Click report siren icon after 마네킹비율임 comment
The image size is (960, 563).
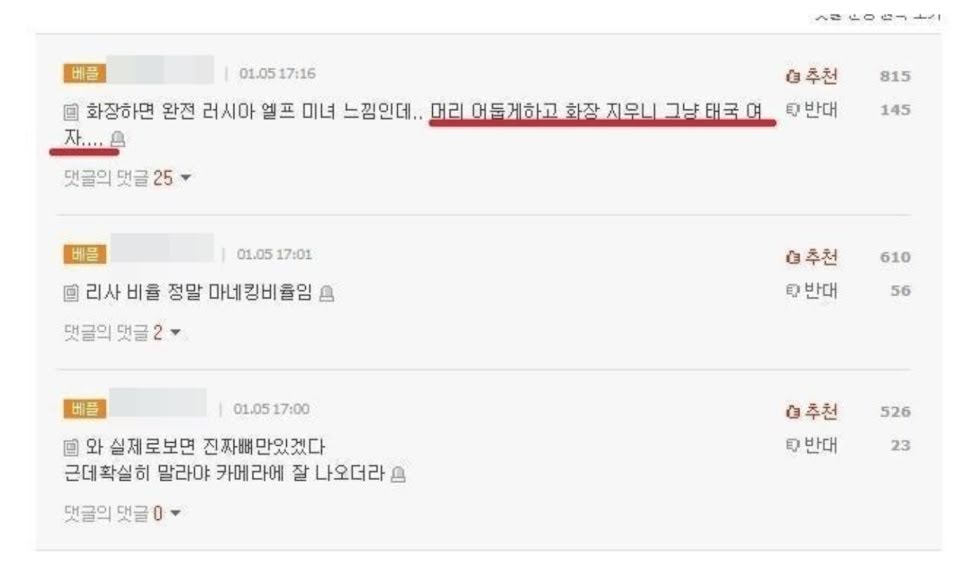point(327,293)
